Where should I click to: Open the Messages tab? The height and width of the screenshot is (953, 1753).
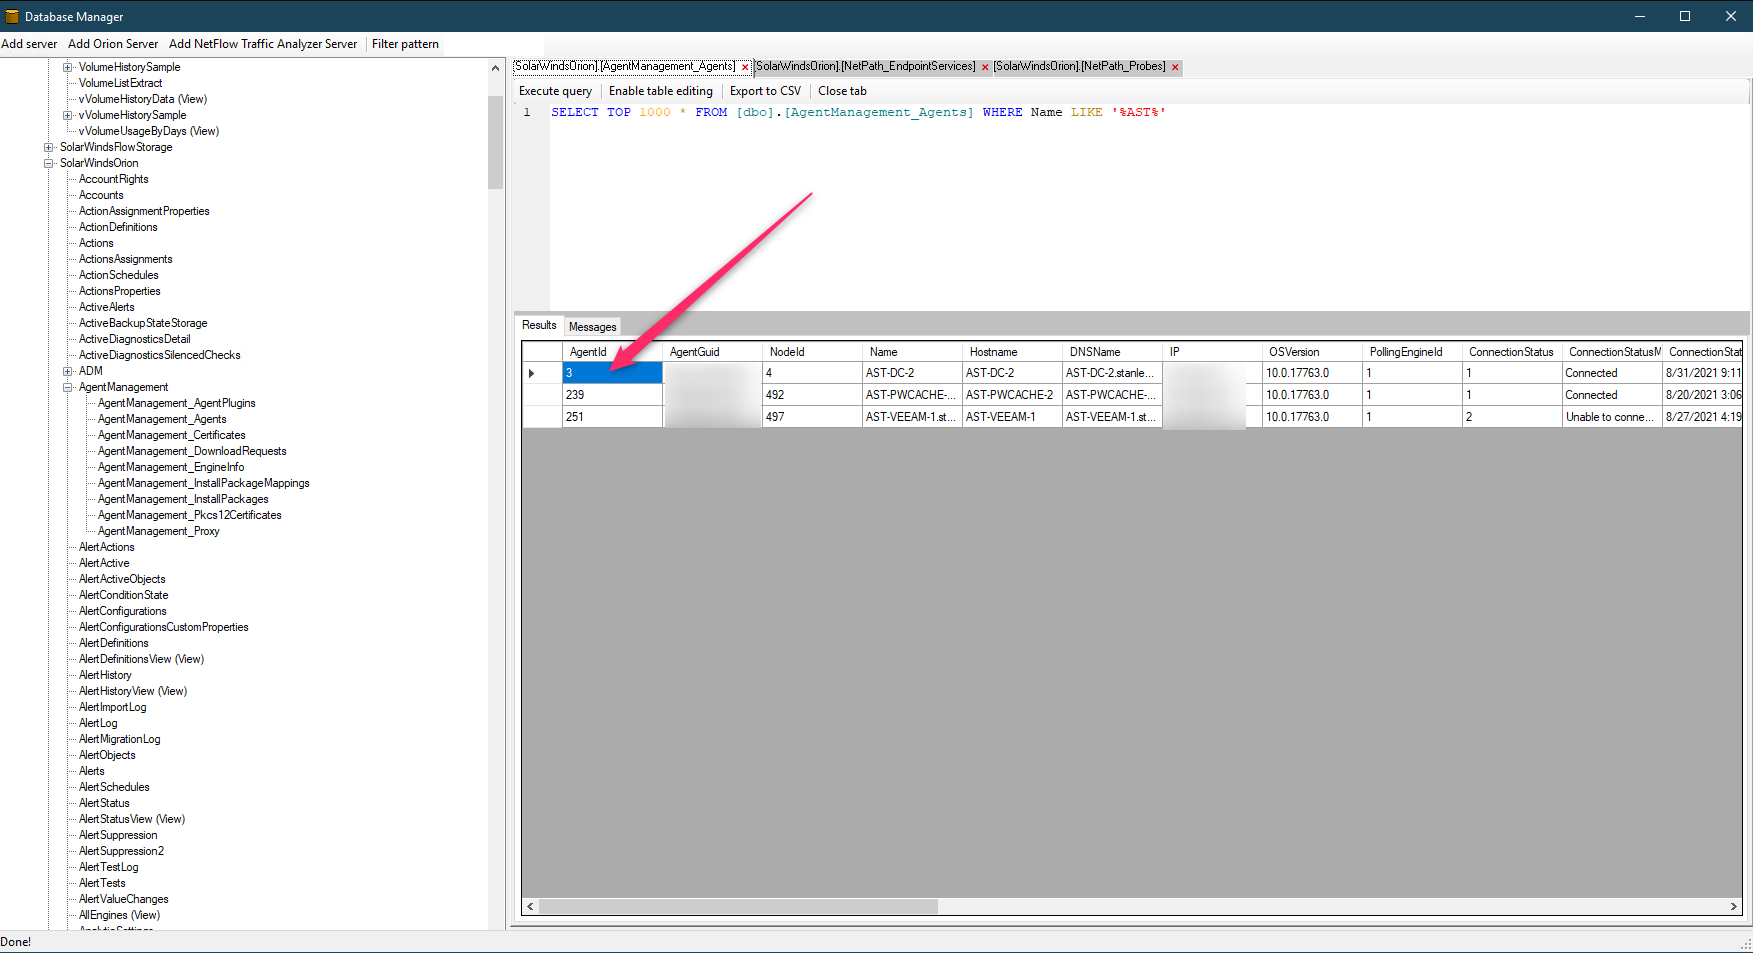point(593,327)
